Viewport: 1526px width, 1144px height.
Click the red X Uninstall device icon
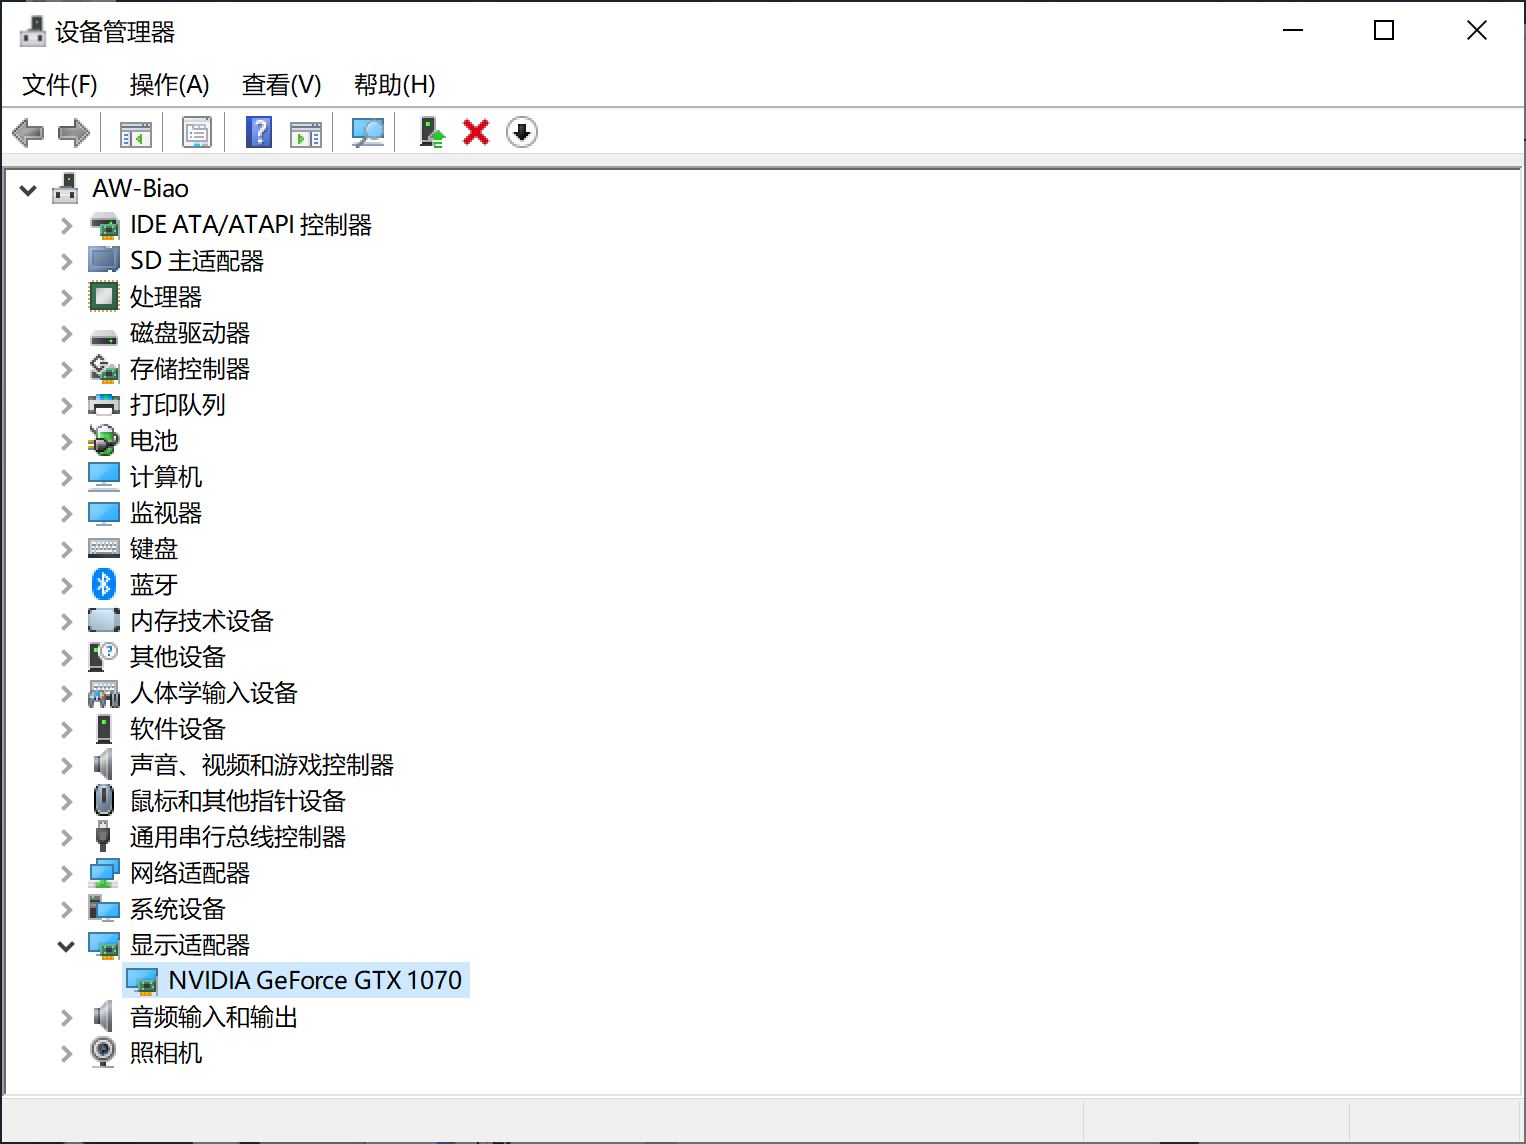click(x=476, y=132)
